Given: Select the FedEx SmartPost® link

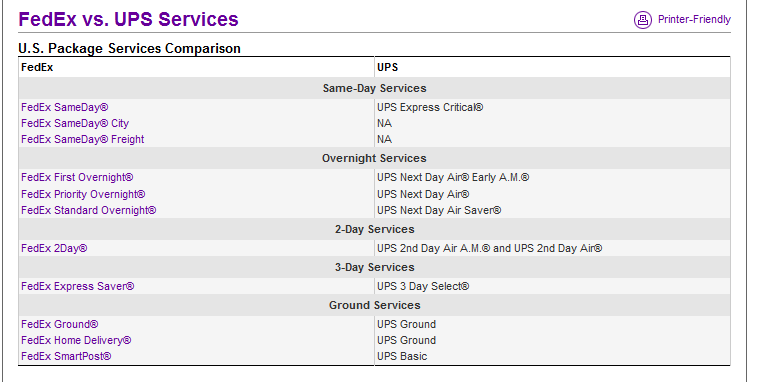Looking at the screenshot, I should (66, 356).
